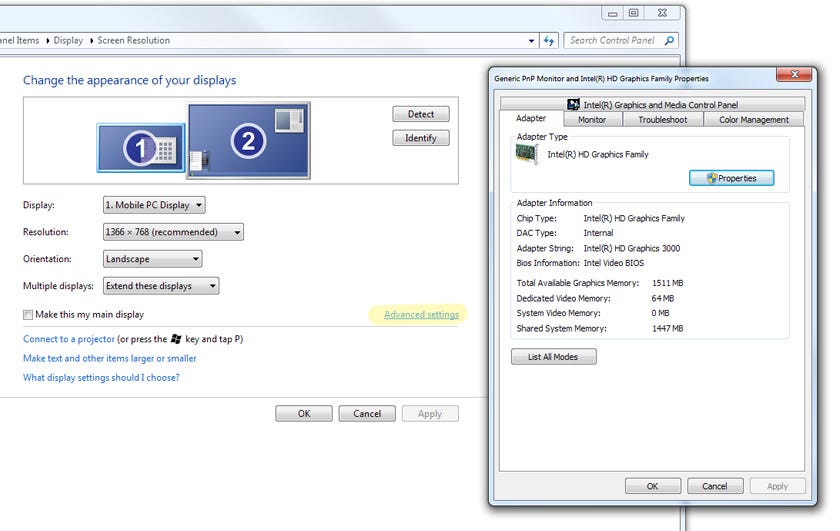Click Display in the breadcrumb path
Screen dimensions: 840x531
click(x=68, y=40)
